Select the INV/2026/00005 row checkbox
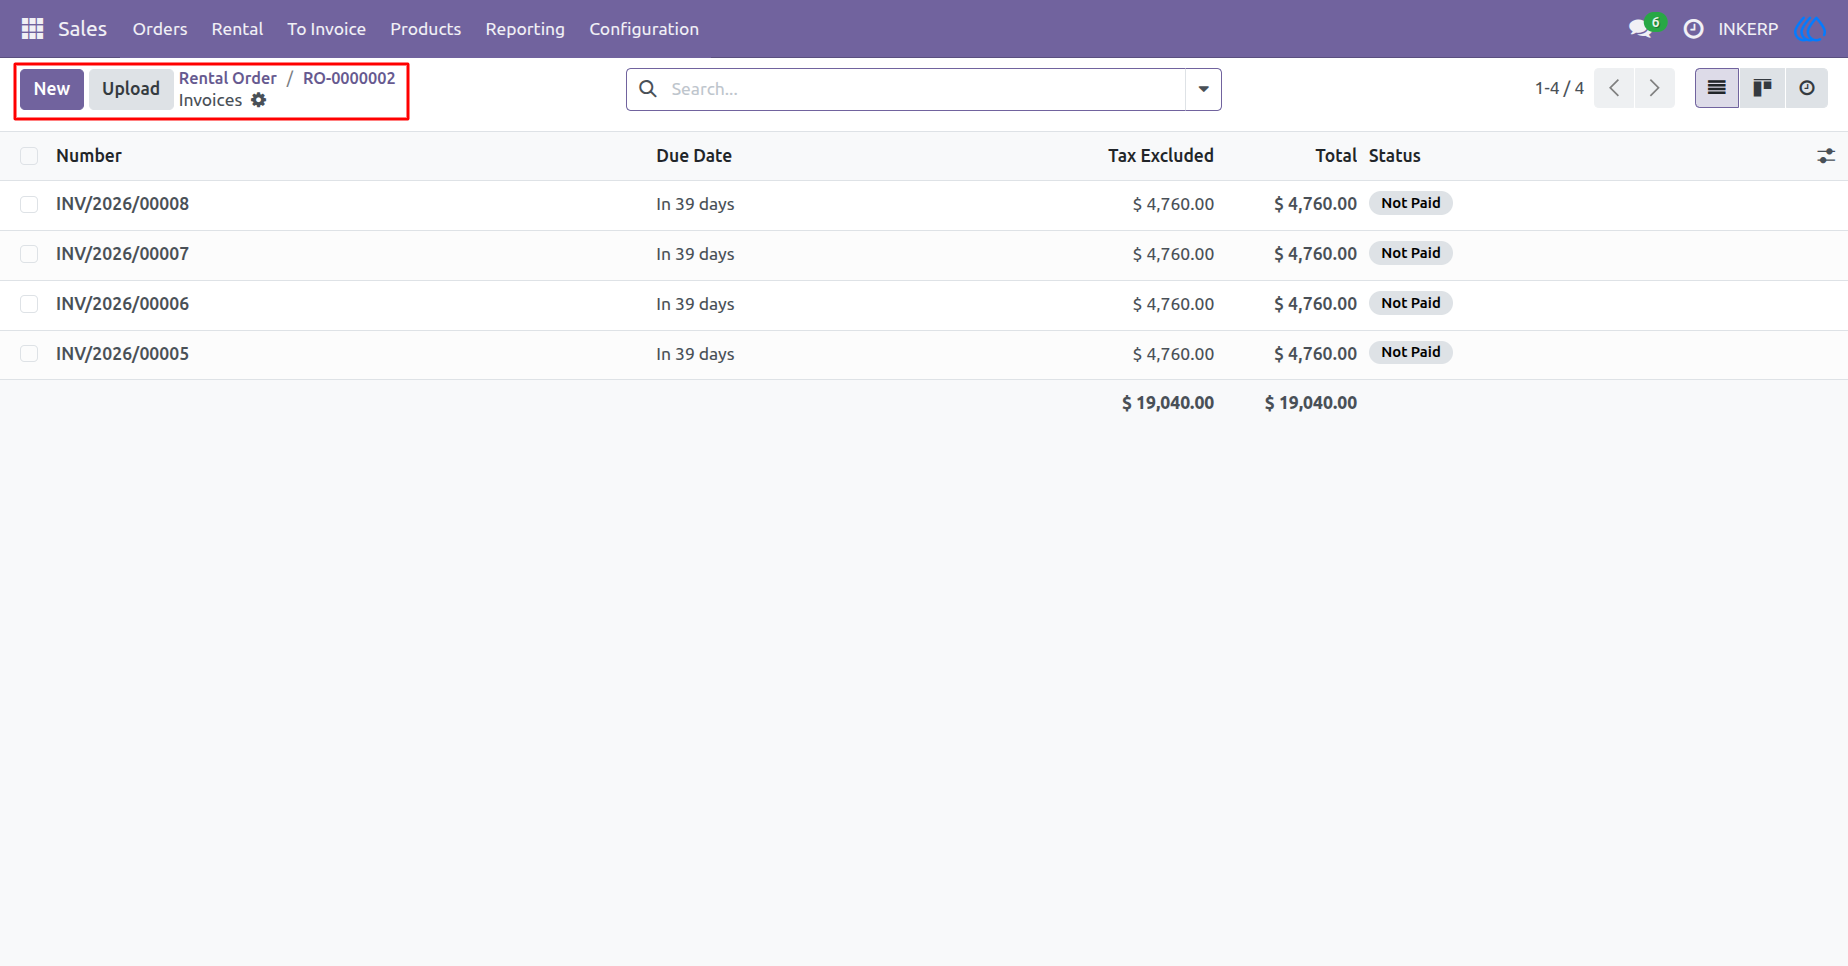1848x966 pixels. tap(29, 354)
